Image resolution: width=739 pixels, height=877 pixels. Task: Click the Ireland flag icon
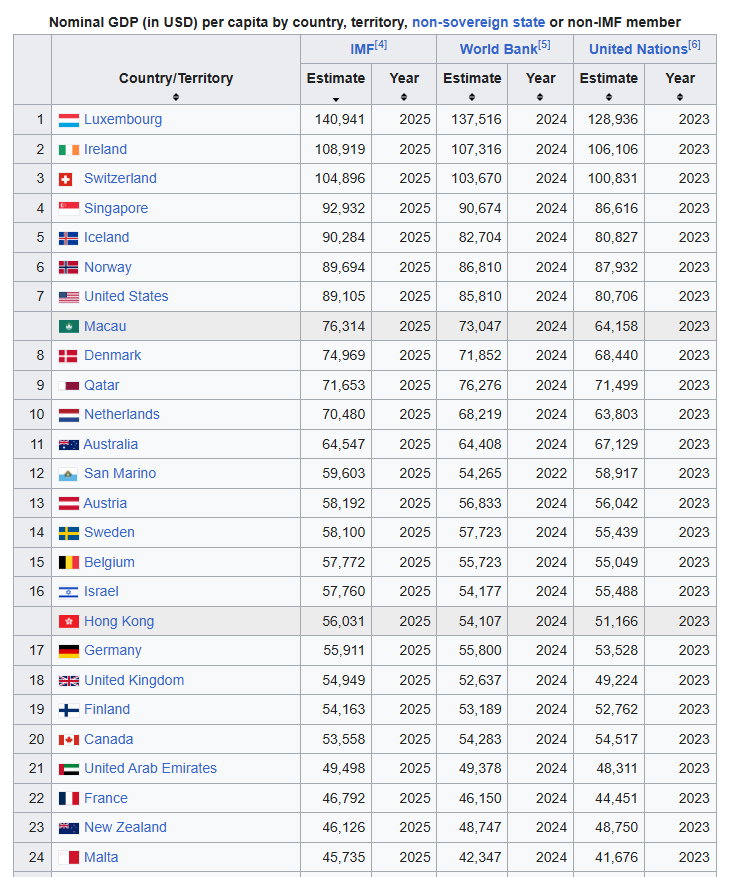pyautogui.click(x=69, y=150)
